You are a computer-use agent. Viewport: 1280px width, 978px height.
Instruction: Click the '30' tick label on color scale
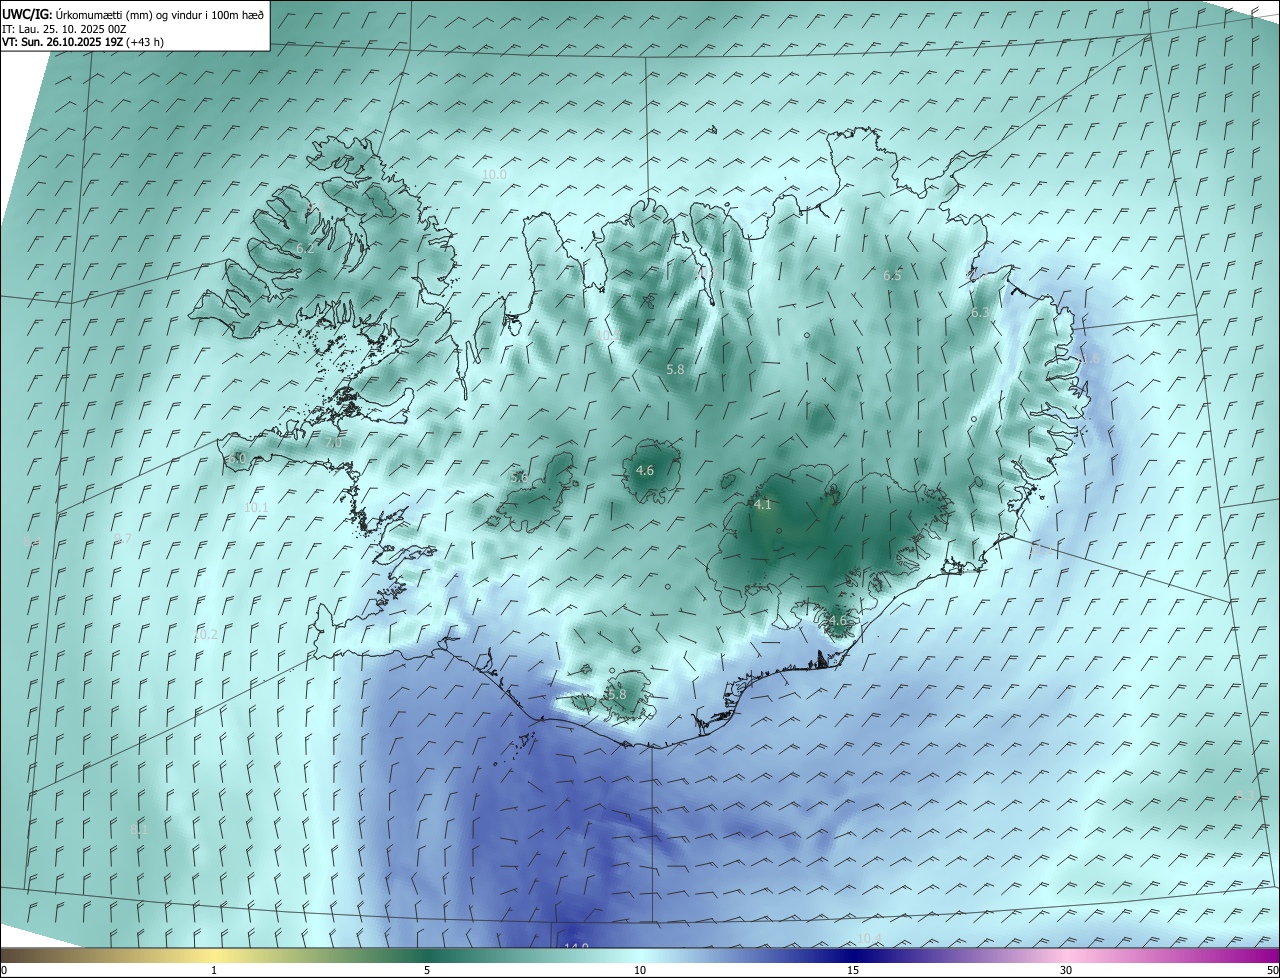1066,970
